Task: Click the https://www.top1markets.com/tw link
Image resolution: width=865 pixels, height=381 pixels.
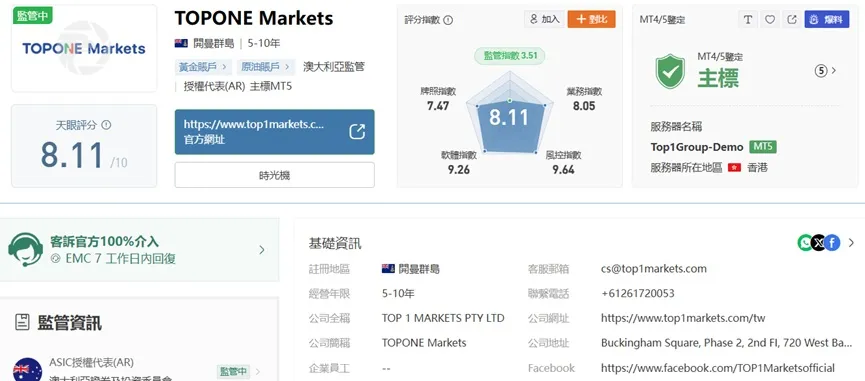Action: click(x=683, y=318)
